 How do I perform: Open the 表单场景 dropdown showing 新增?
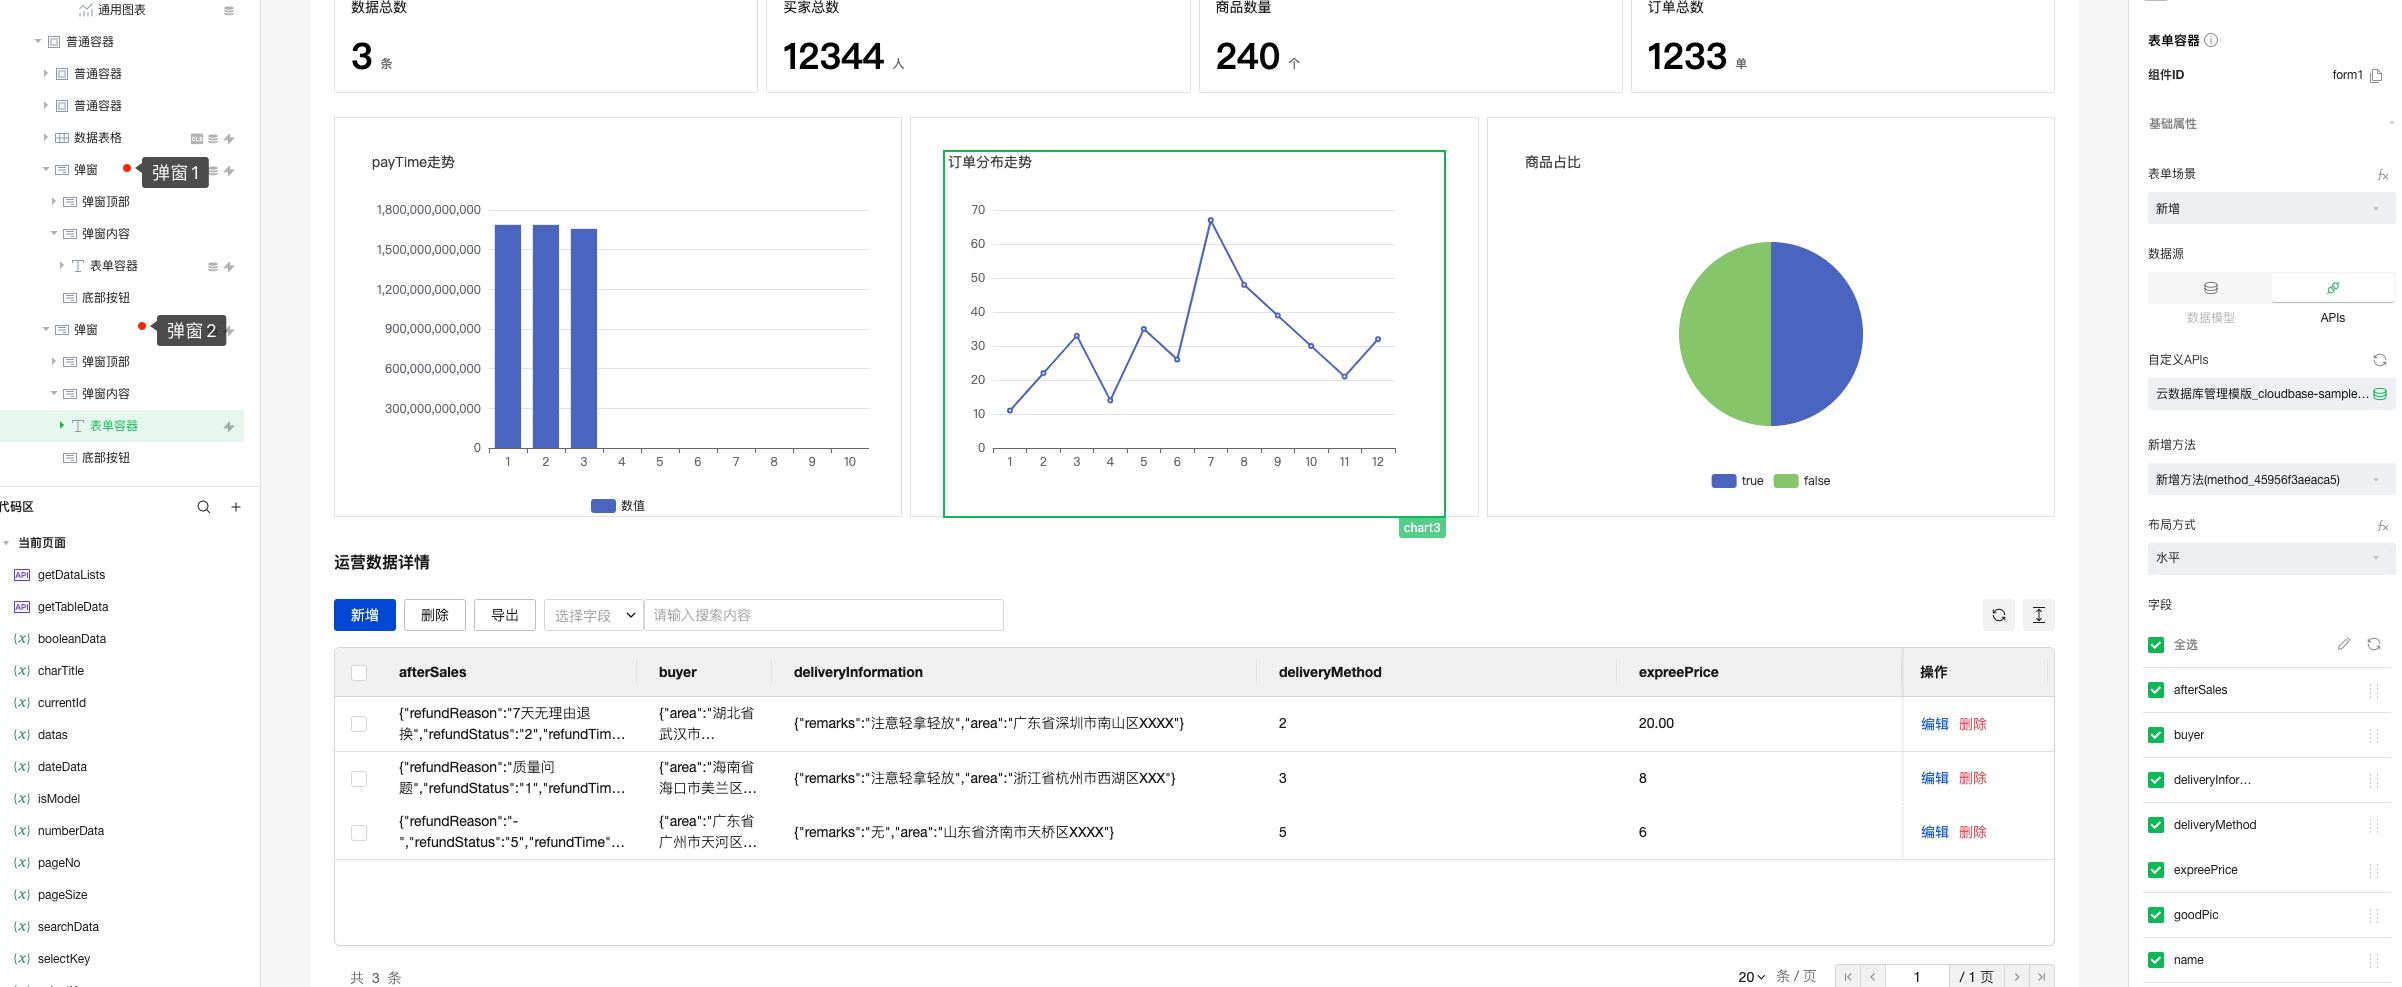(x=2270, y=208)
